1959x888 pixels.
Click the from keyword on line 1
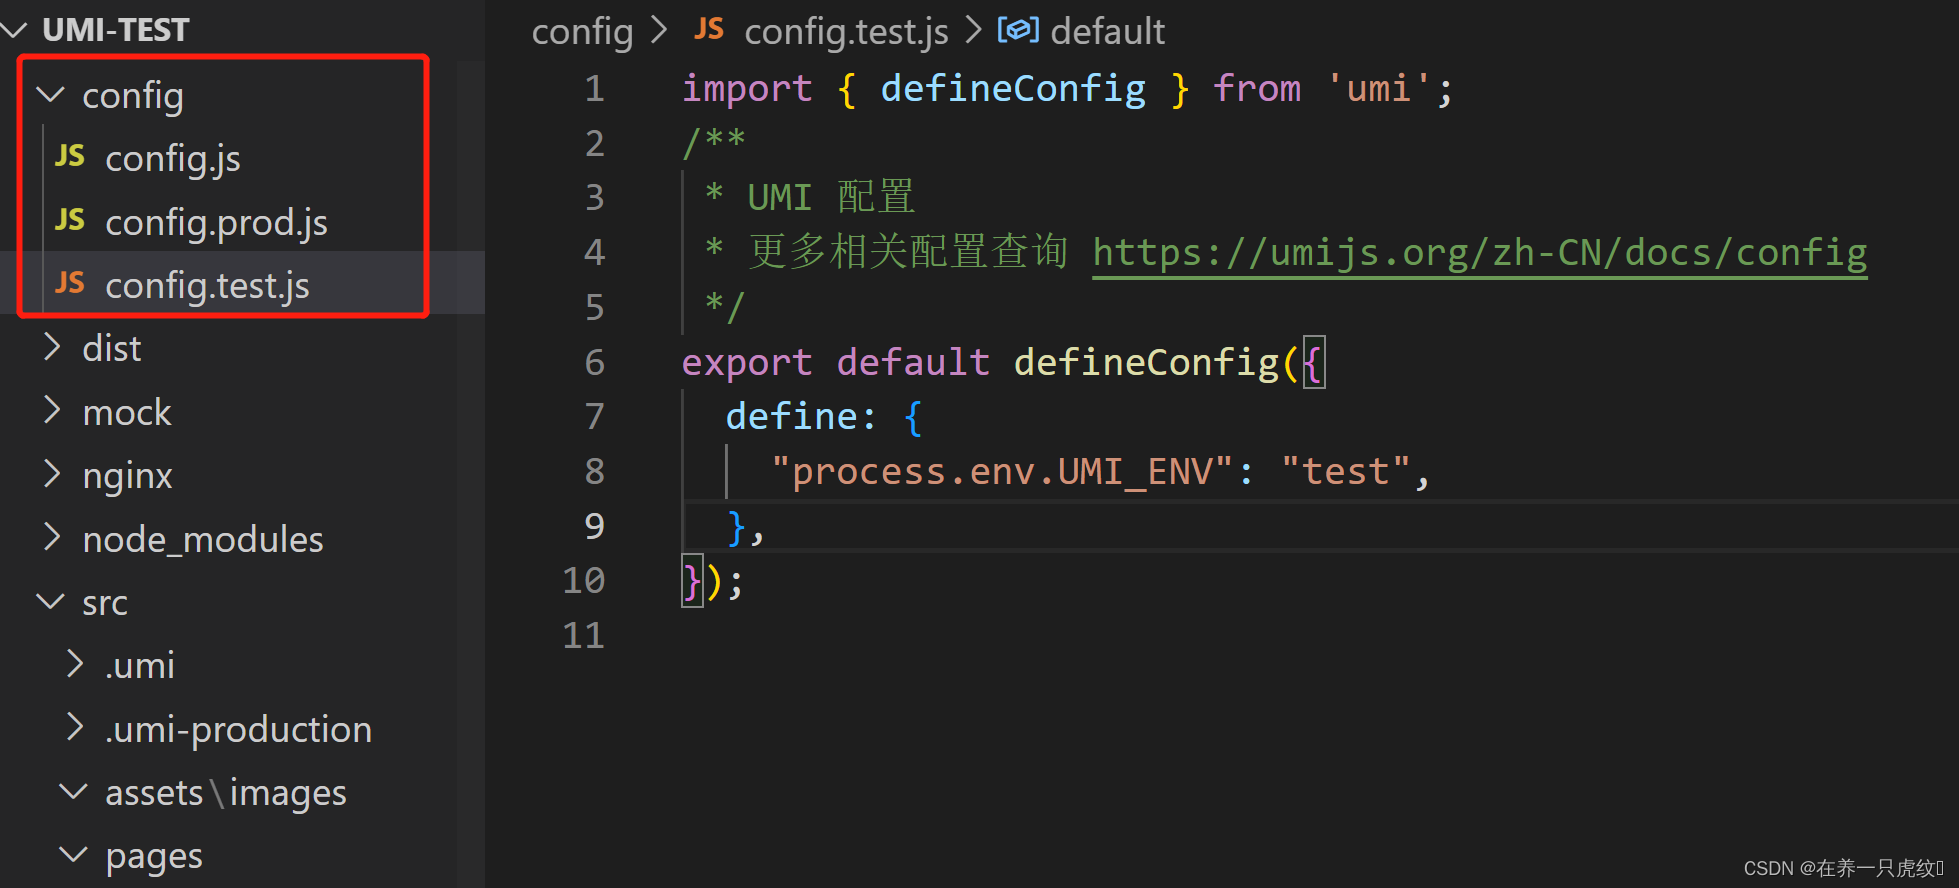1258,89
